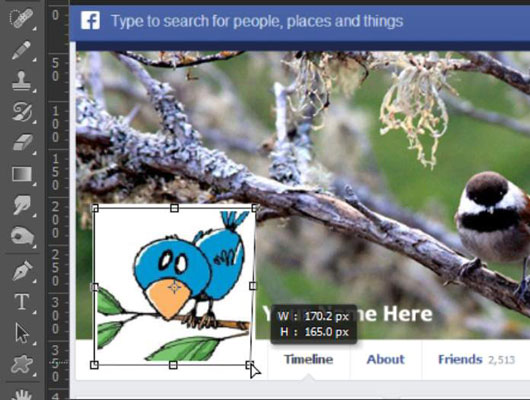Activate the Pen tool

pyautogui.click(x=22, y=270)
